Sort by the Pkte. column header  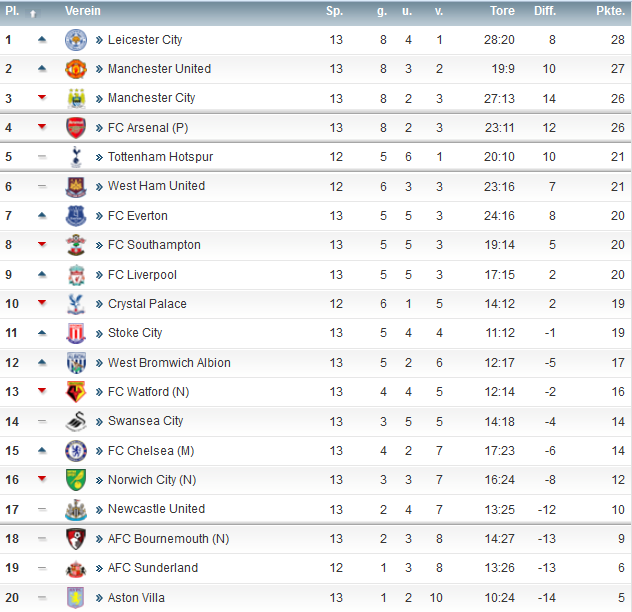610,11
